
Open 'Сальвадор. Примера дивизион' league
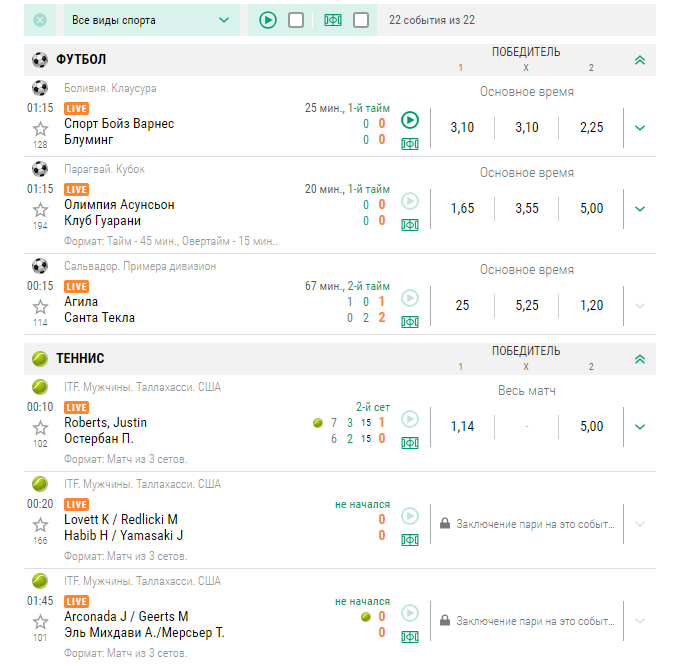point(140,267)
